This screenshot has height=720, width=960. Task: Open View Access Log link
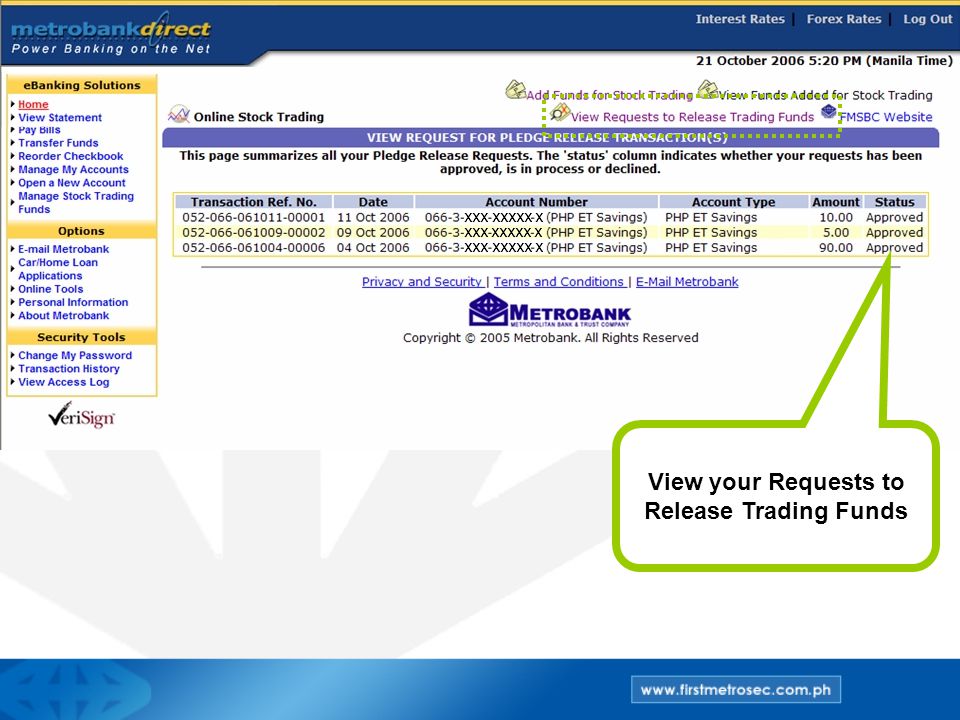(x=64, y=383)
